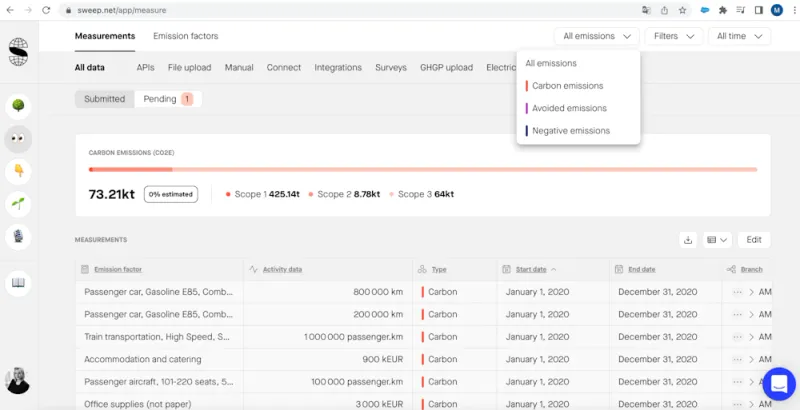Open the Filters dropdown

672,36
